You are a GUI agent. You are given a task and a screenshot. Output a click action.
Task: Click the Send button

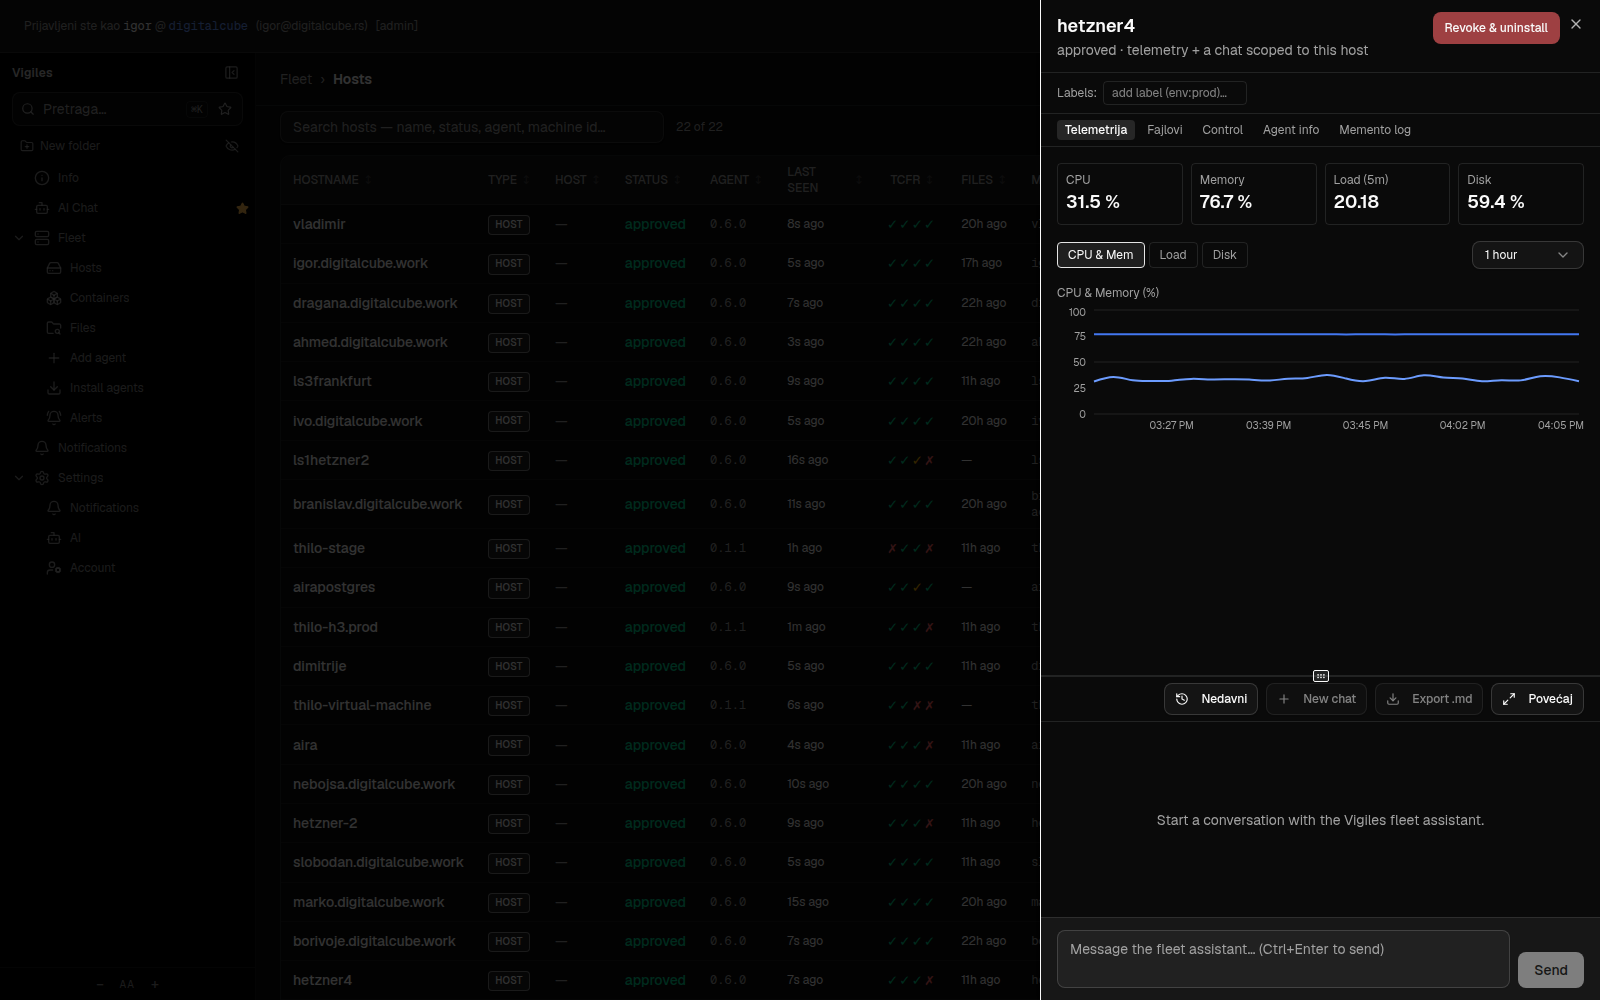1551,970
